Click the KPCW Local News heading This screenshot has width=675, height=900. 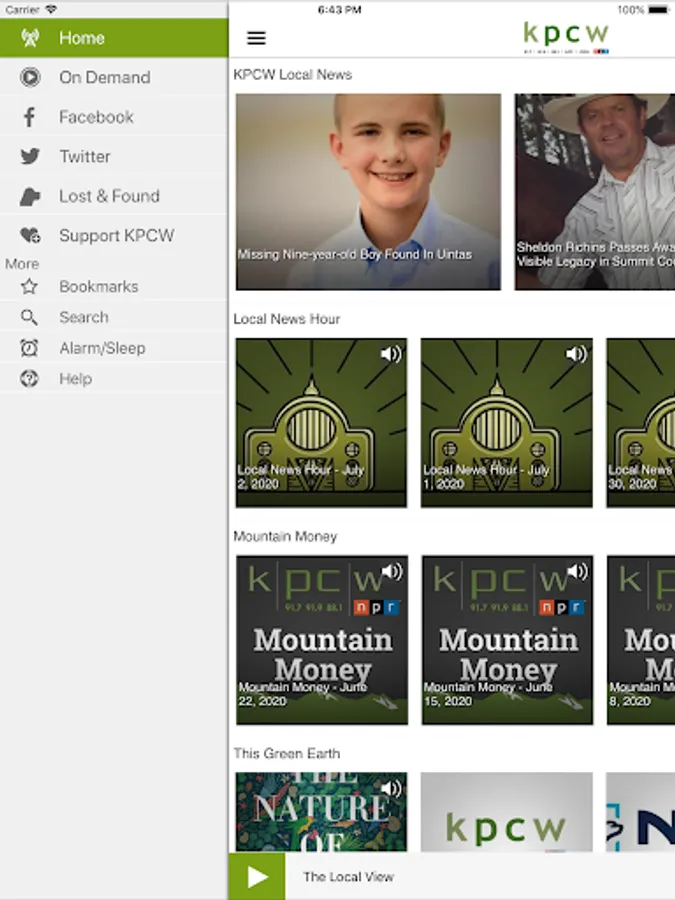[293, 75]
